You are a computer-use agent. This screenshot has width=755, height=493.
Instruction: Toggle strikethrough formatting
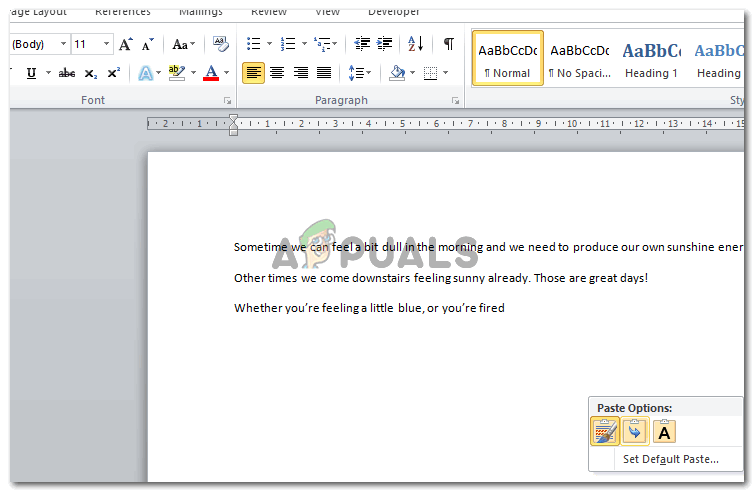(67, 73)
